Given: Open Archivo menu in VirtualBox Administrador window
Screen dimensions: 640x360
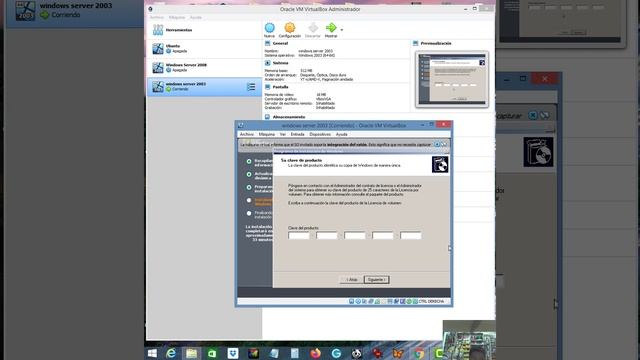Looking at the screenshot, I should coord(156,18).
